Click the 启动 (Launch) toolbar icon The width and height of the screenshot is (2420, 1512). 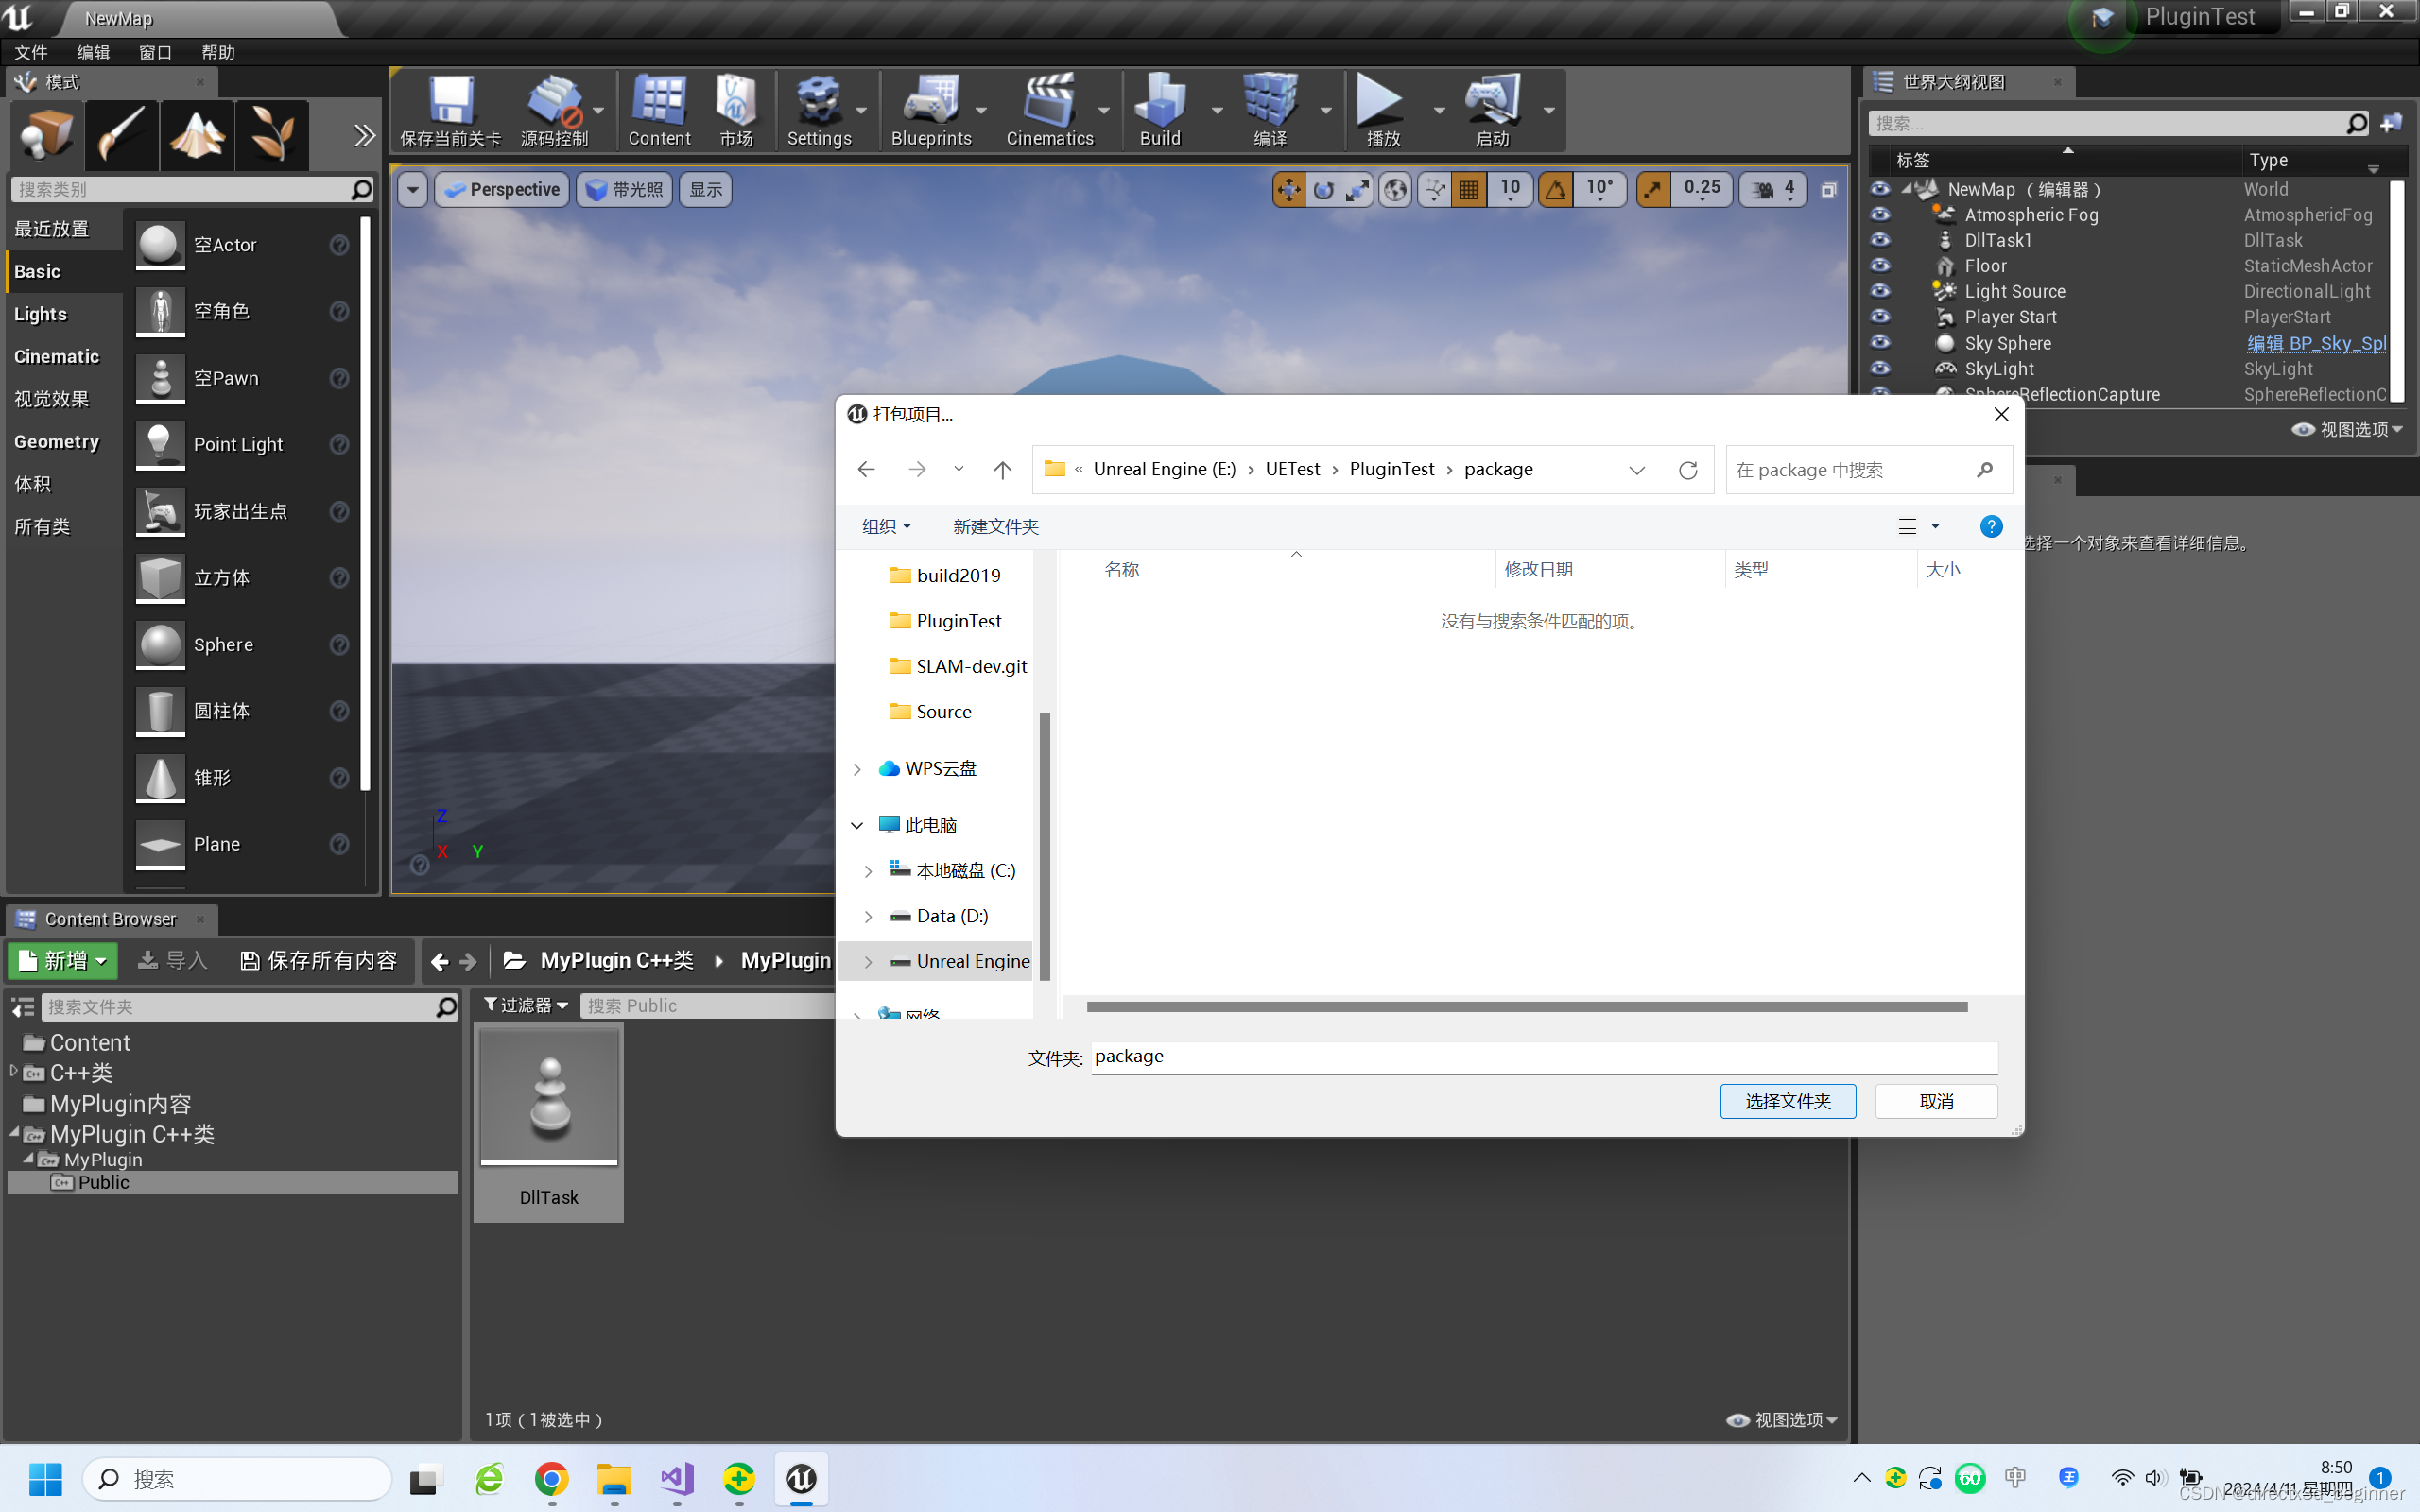coord(1493,110)
